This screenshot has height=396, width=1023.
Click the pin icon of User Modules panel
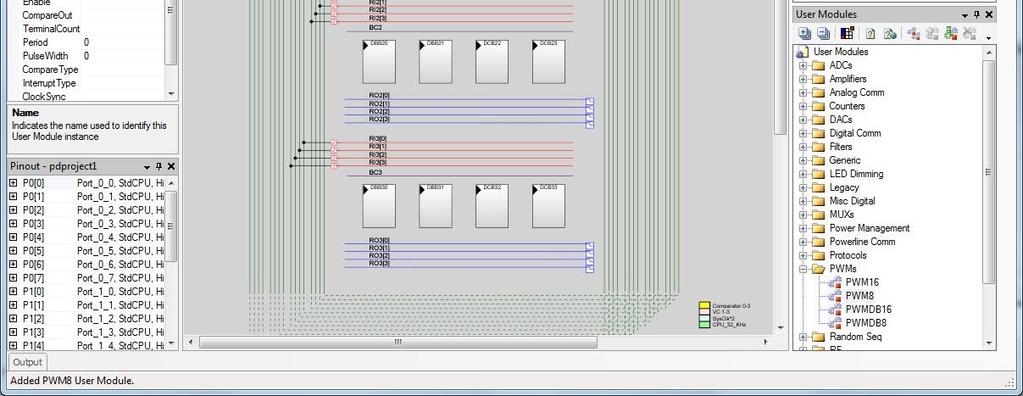(x=977, y=14)
